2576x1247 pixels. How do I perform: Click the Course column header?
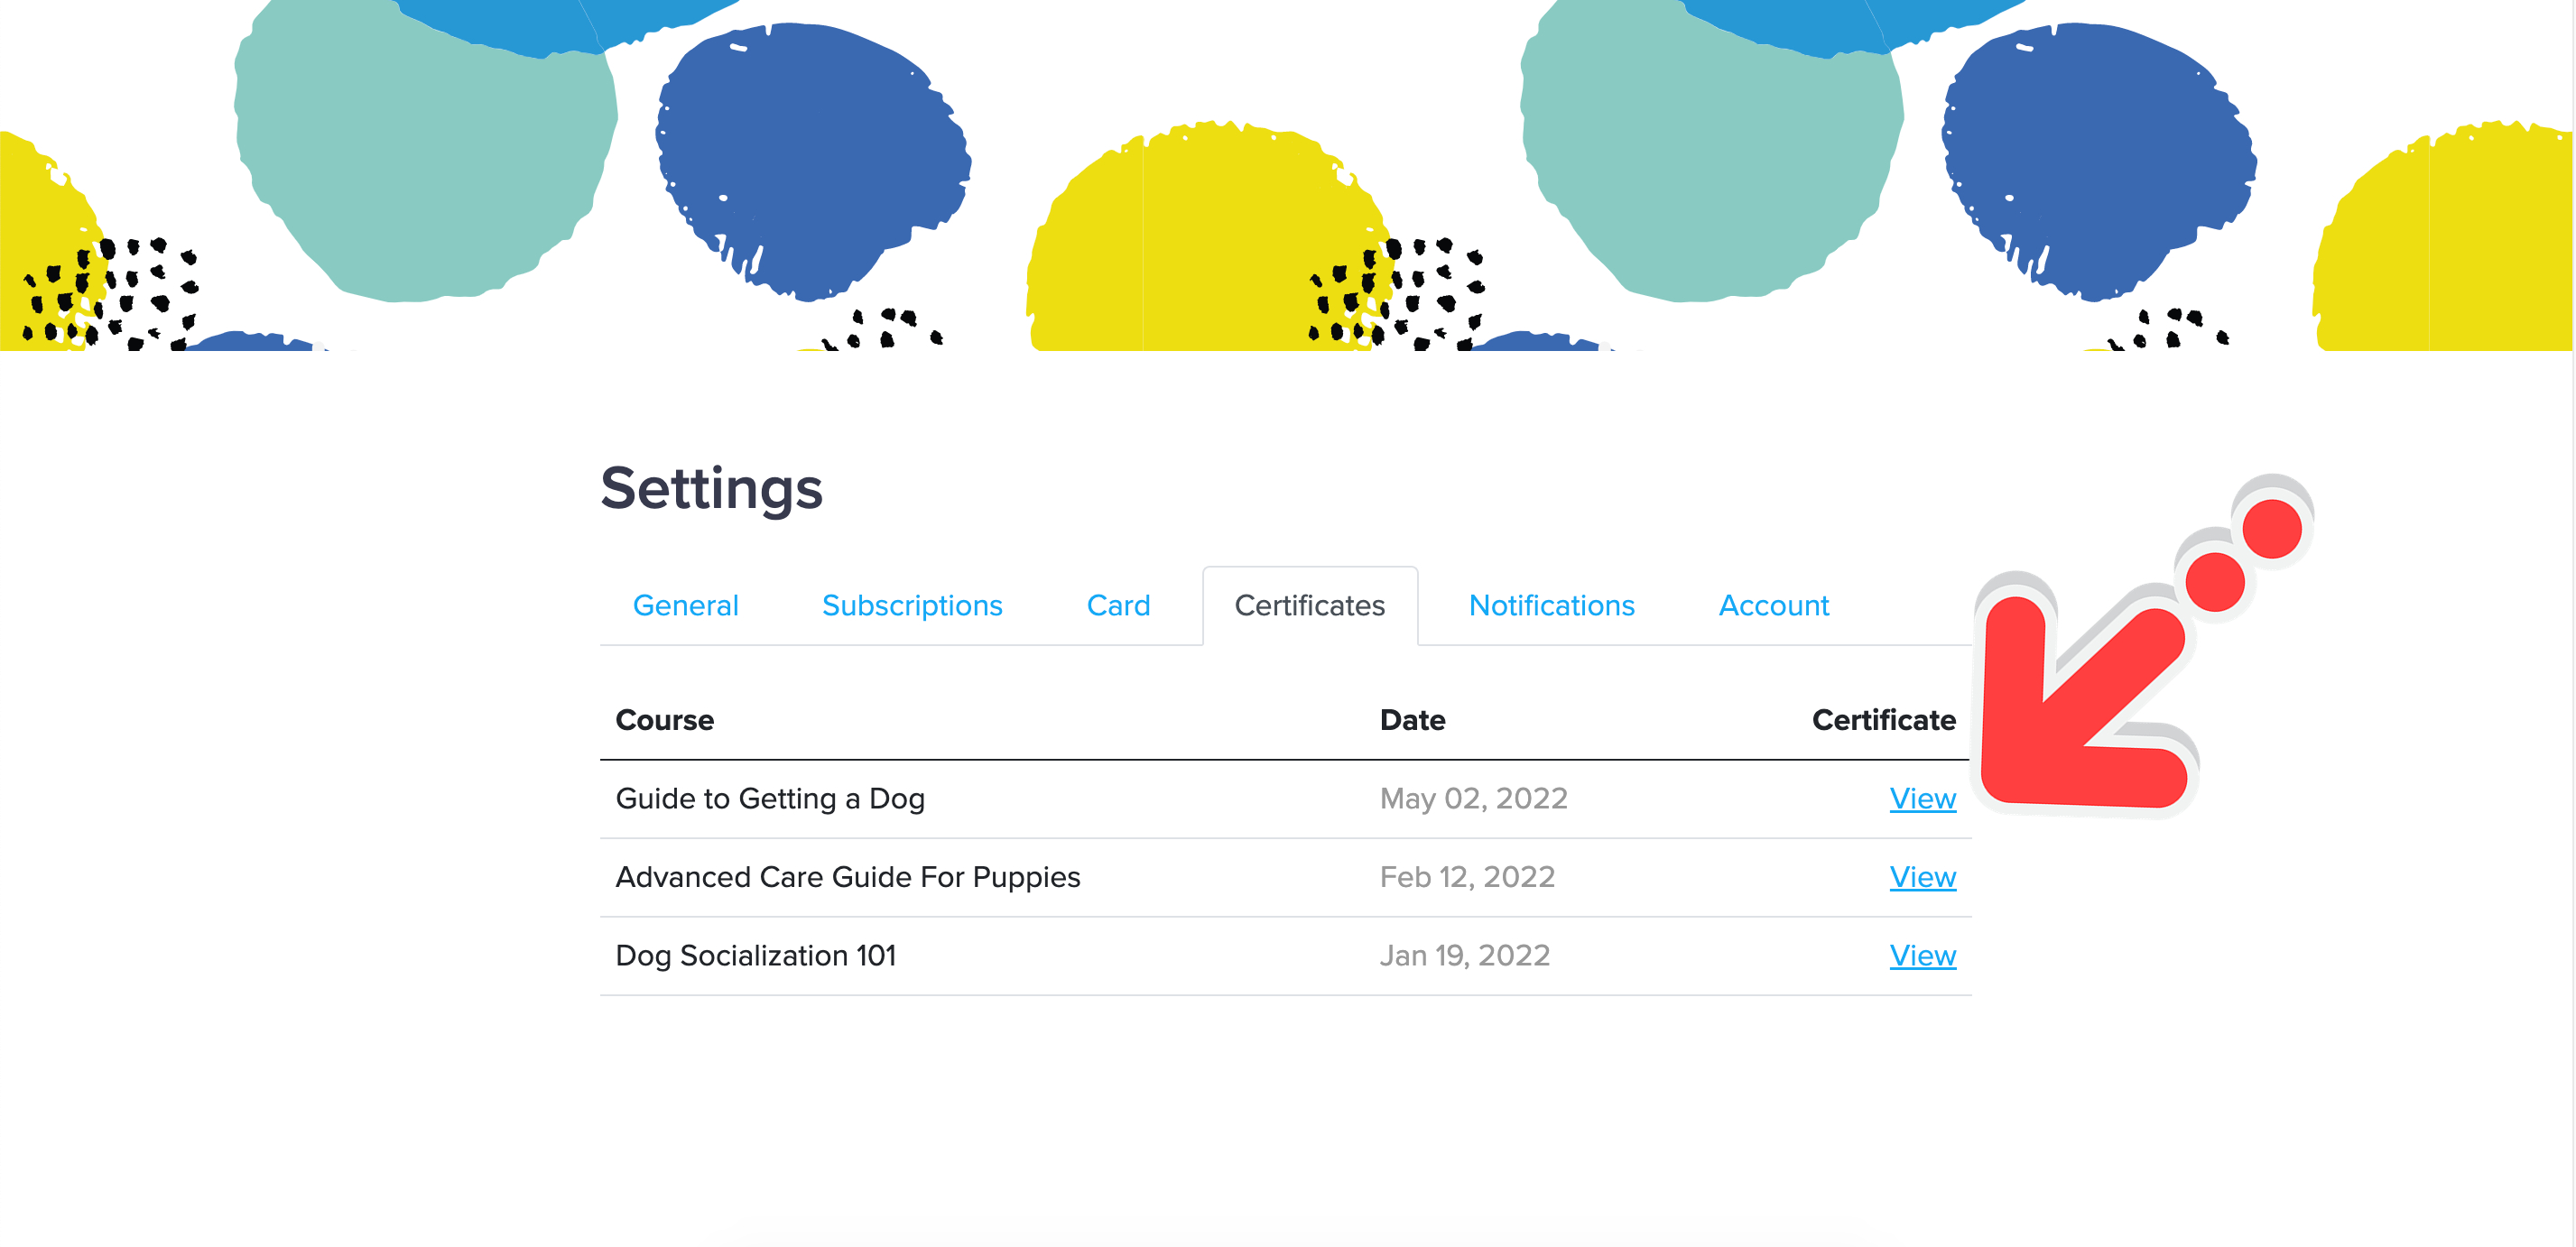[x=664, y=720]
